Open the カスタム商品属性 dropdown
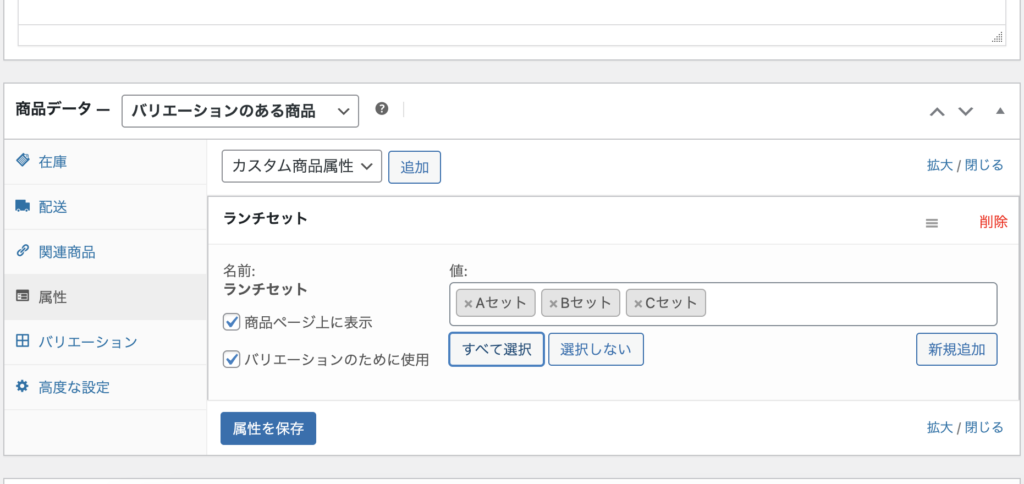The width and height of the screenshot is (1024, 484). pyautogui.click(x=301, y=167)
